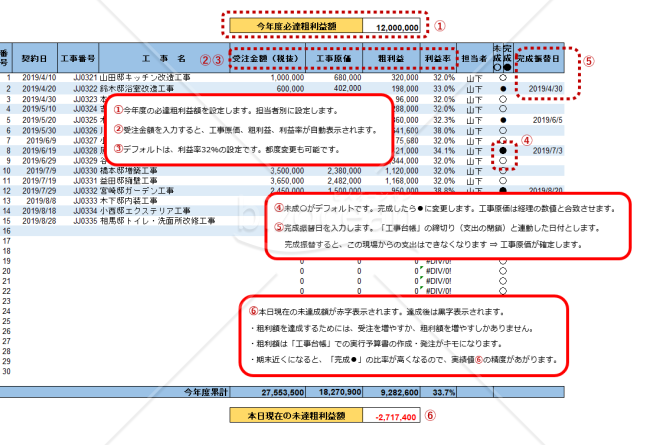Click the 工 事 名 column header
Viewport: 650px width, 445px height.
pyautogui.click(x=164, y=58)
